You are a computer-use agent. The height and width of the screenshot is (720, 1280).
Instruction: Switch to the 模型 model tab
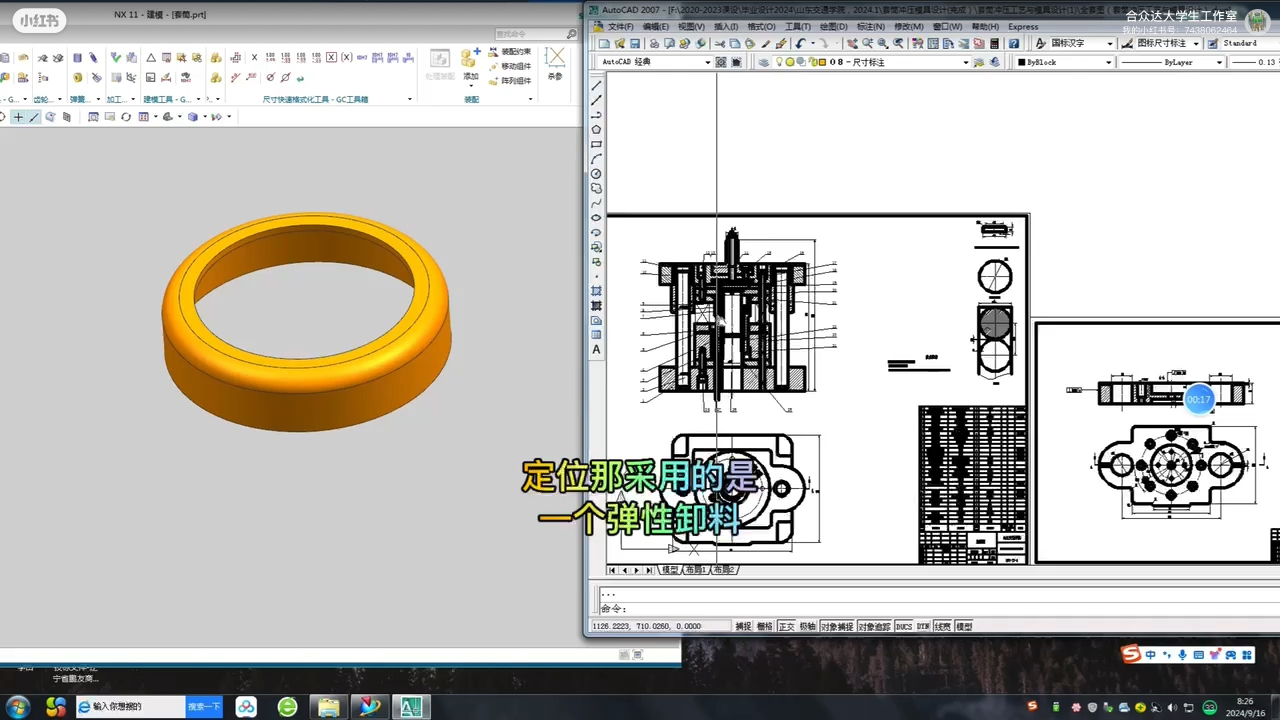[x=669, y=570]
